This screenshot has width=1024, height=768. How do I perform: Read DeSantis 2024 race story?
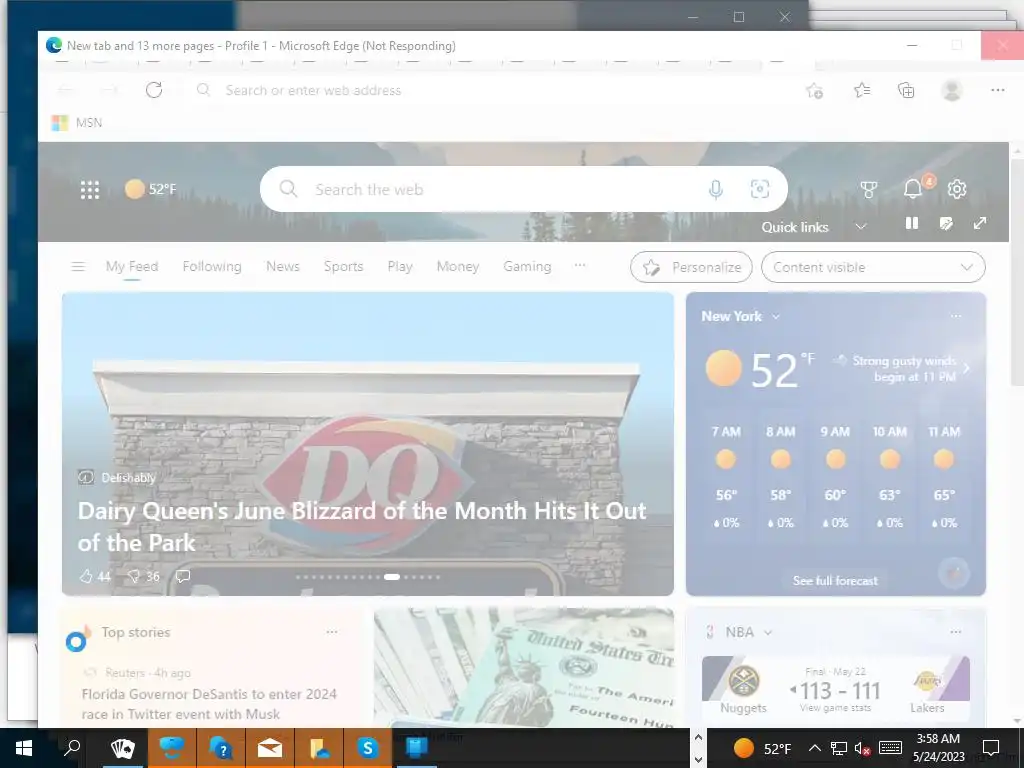(209, 704)
